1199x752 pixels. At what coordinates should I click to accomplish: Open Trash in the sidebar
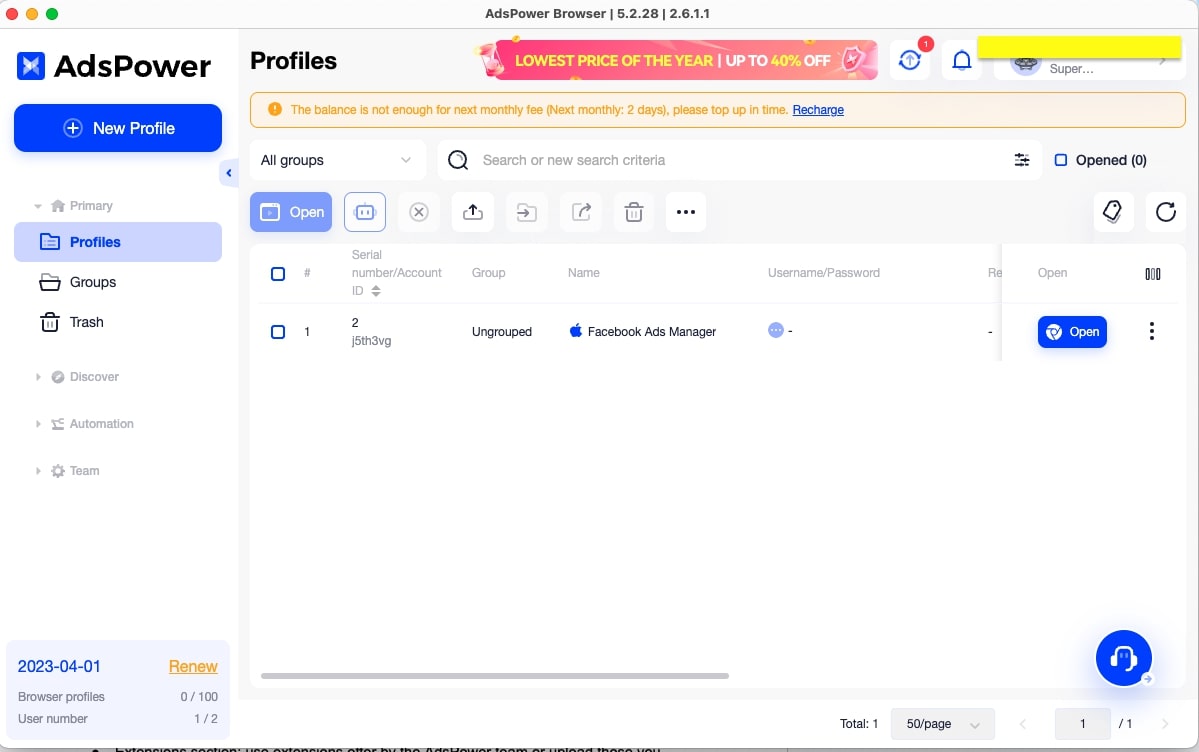pyautogui.click(x=86, y=322)
